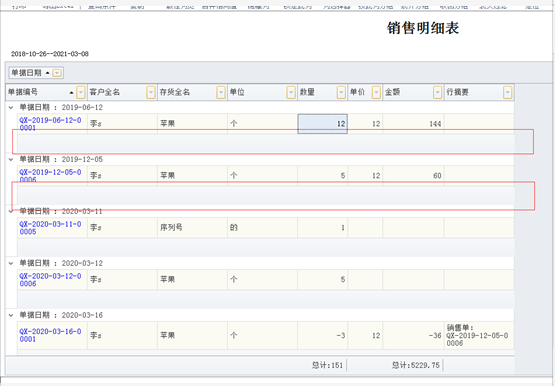Open filter icon on 单据日期 group chip
The height and width of the screenshot is (386, 555).
pyautogui.click(x=57, y=73)
